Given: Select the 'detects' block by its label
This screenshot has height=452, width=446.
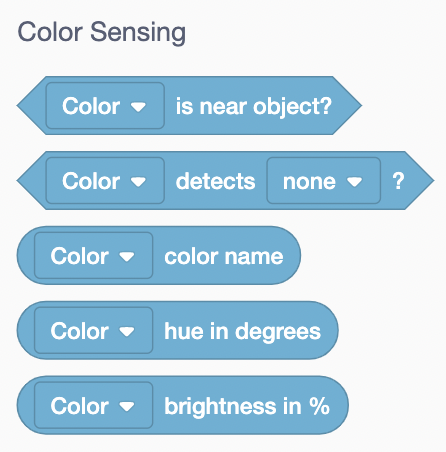Looking at the screenshot, I should pos(215,181).
